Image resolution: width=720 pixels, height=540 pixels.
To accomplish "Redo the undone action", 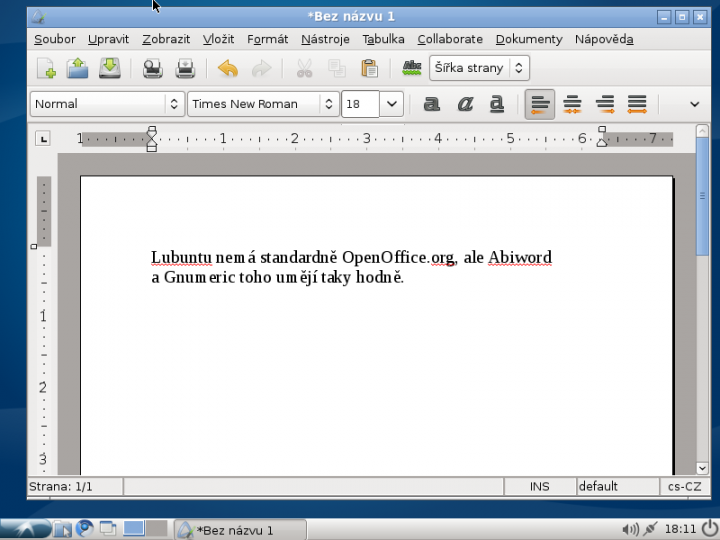I will pos(261,69).
